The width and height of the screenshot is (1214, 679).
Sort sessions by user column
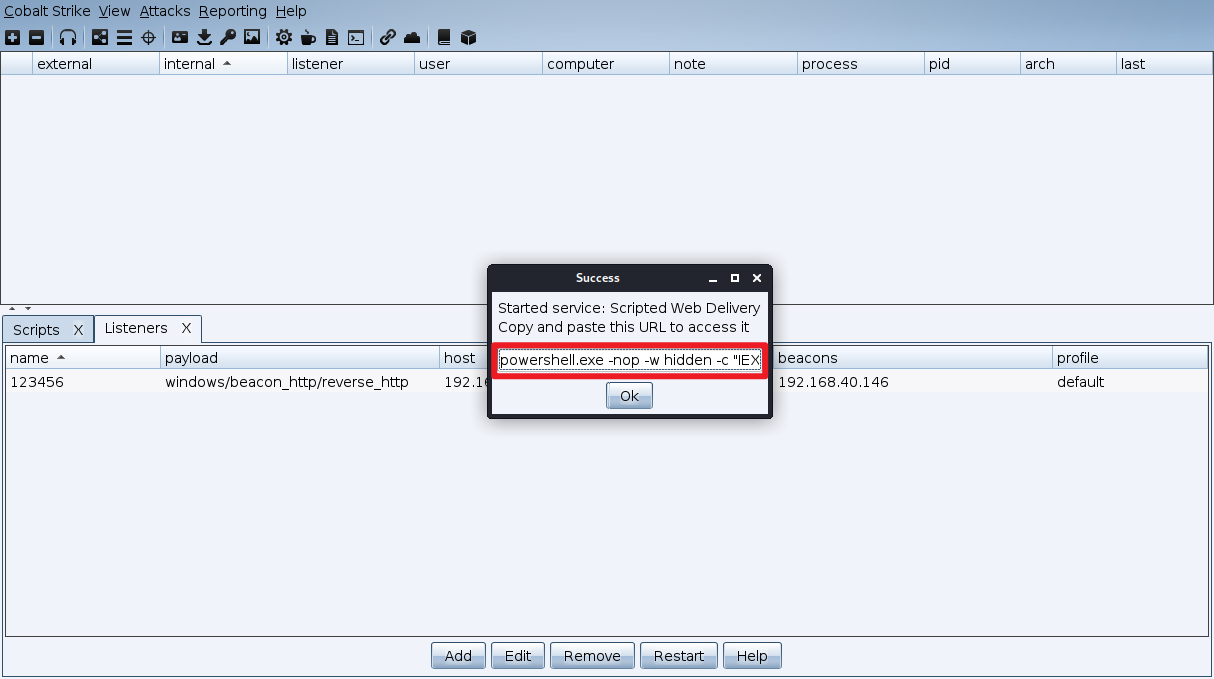(x=478, y=64)
